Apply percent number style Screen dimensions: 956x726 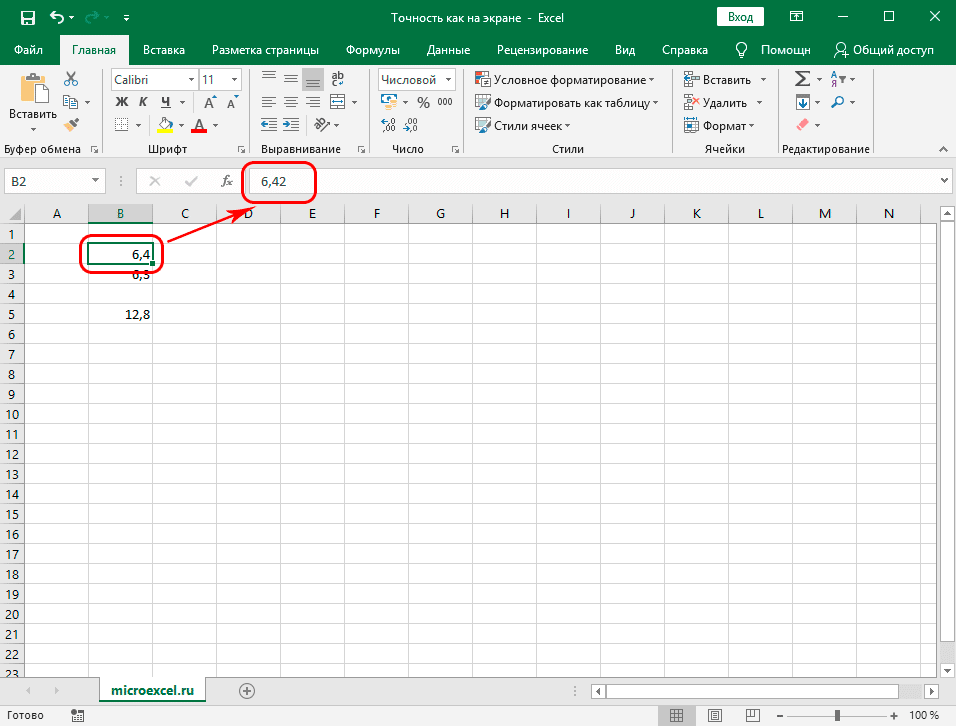point(422,102)
